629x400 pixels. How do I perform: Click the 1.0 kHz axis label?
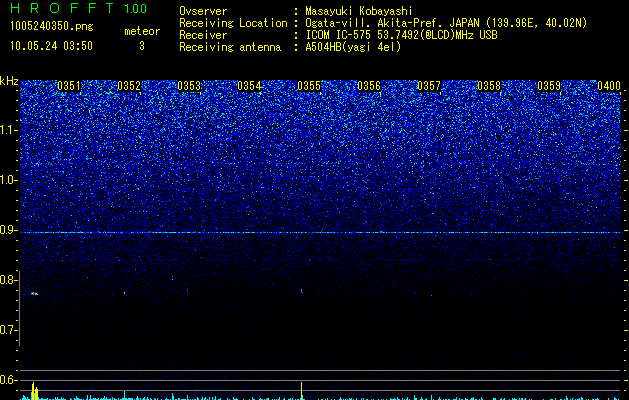tap(8, 180)
